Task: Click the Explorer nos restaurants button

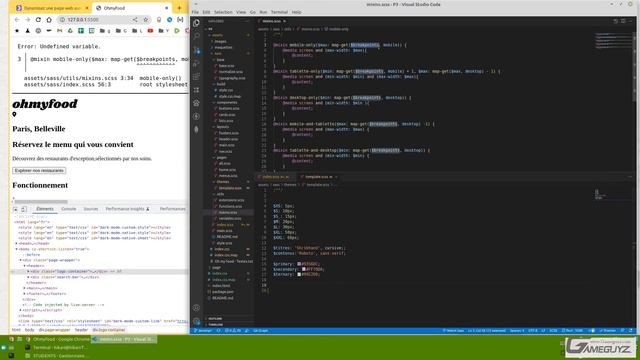Action: click(x=39, y=171)
